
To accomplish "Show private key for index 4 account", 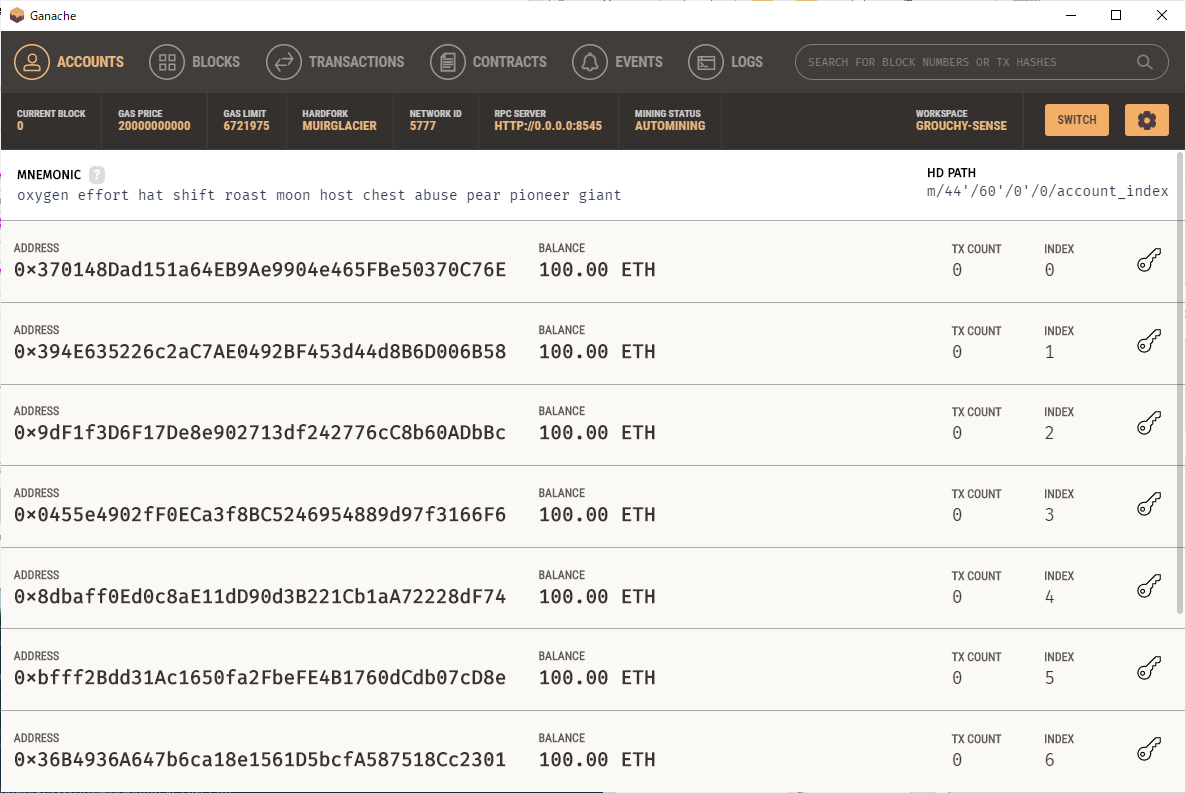I will [x=1149, y=587].
